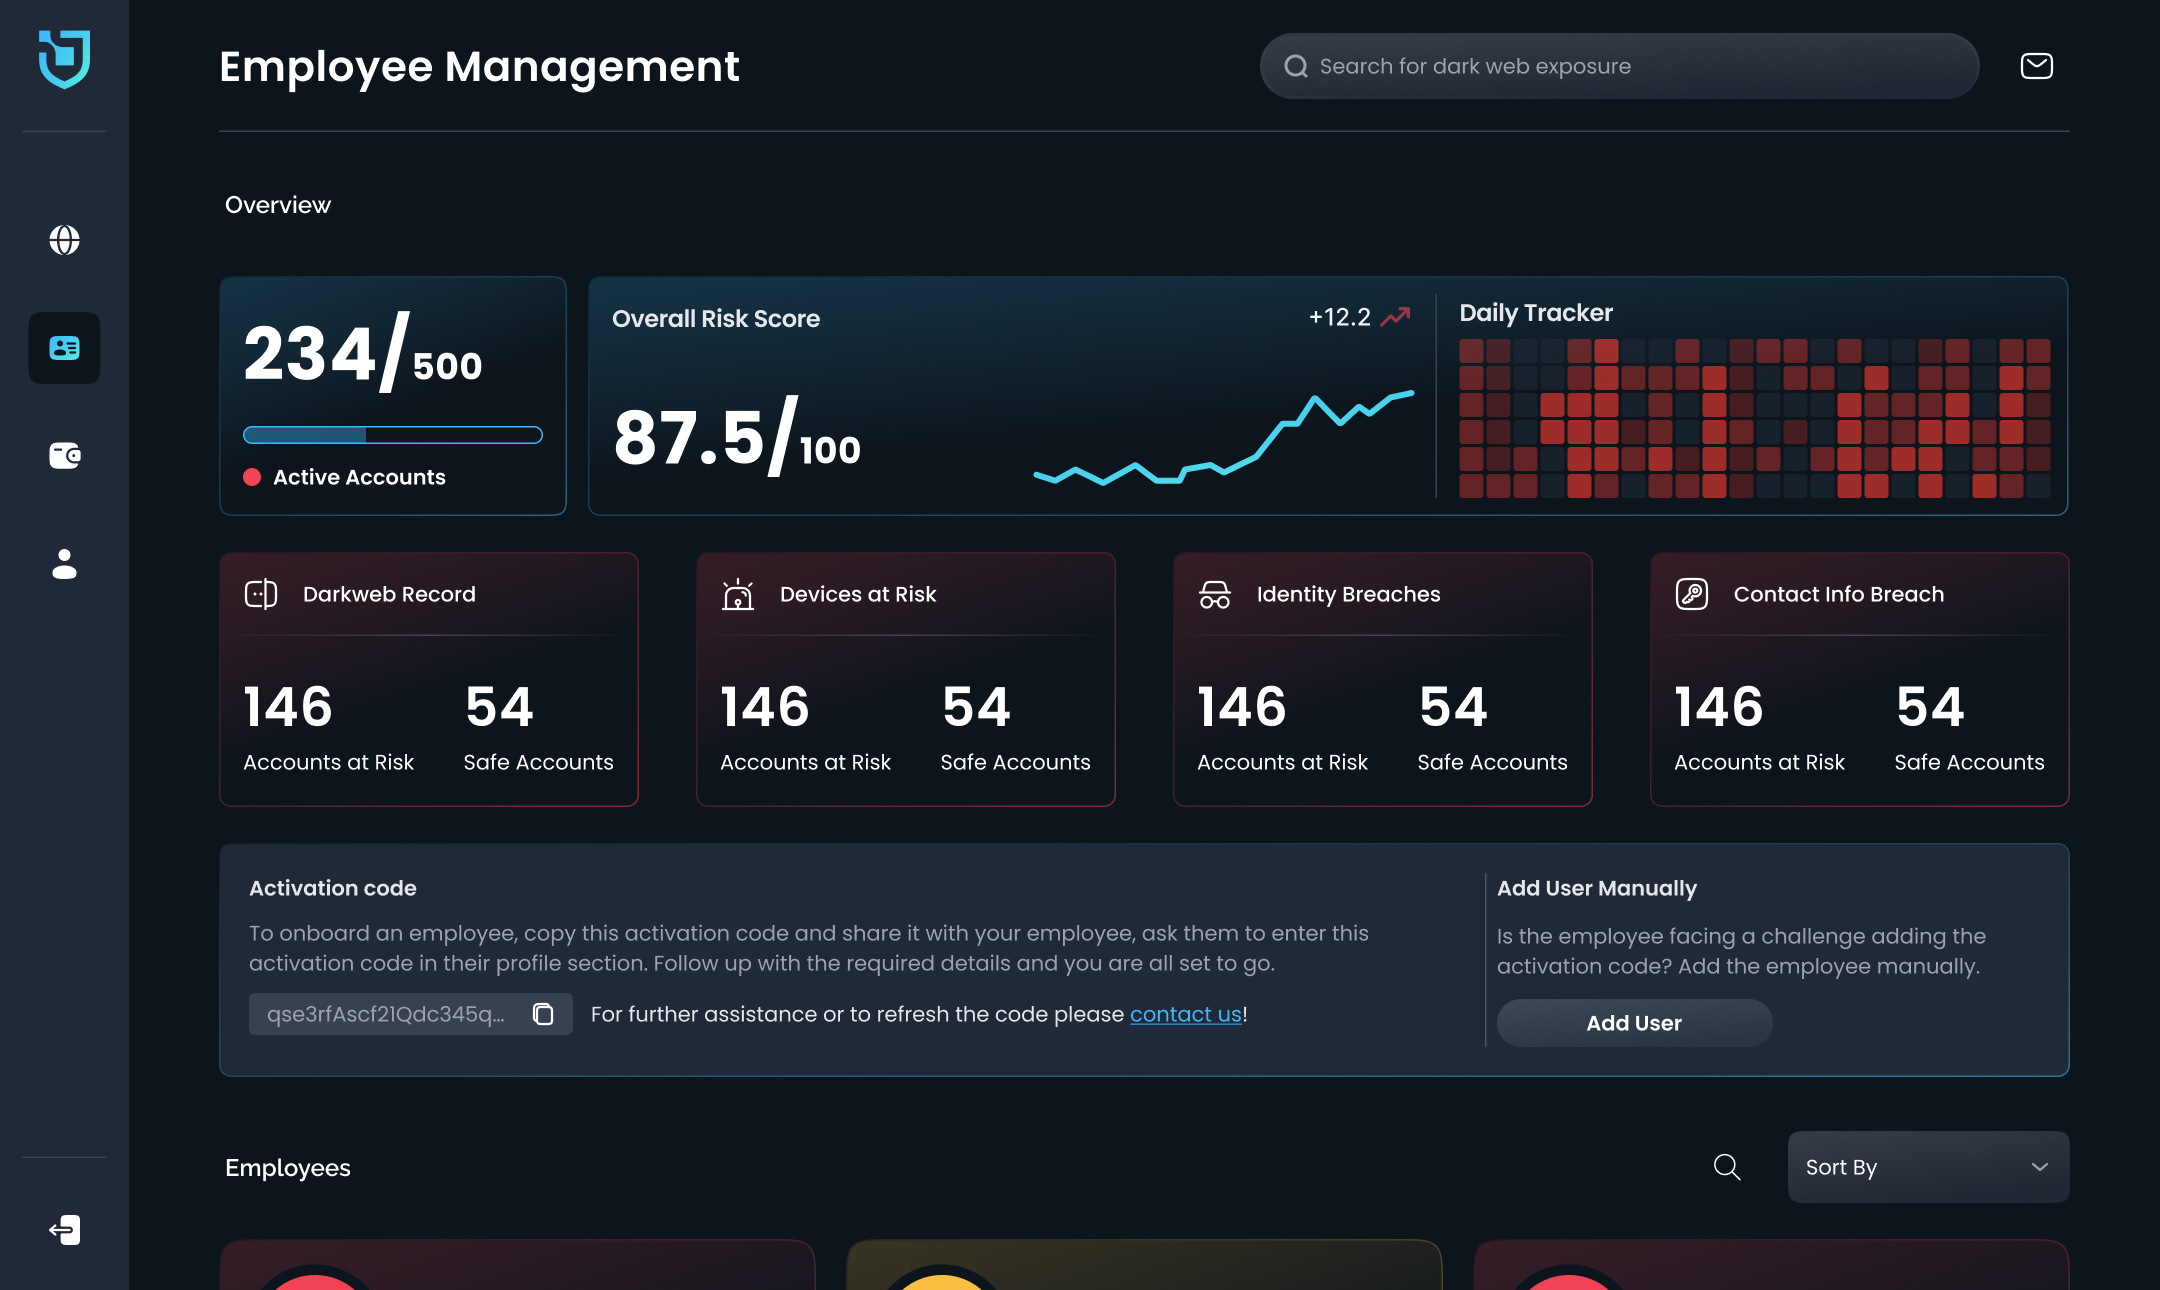The image size is (2160, 1290).
Task: Click the Activation code heading
Action: coord(333,888)
